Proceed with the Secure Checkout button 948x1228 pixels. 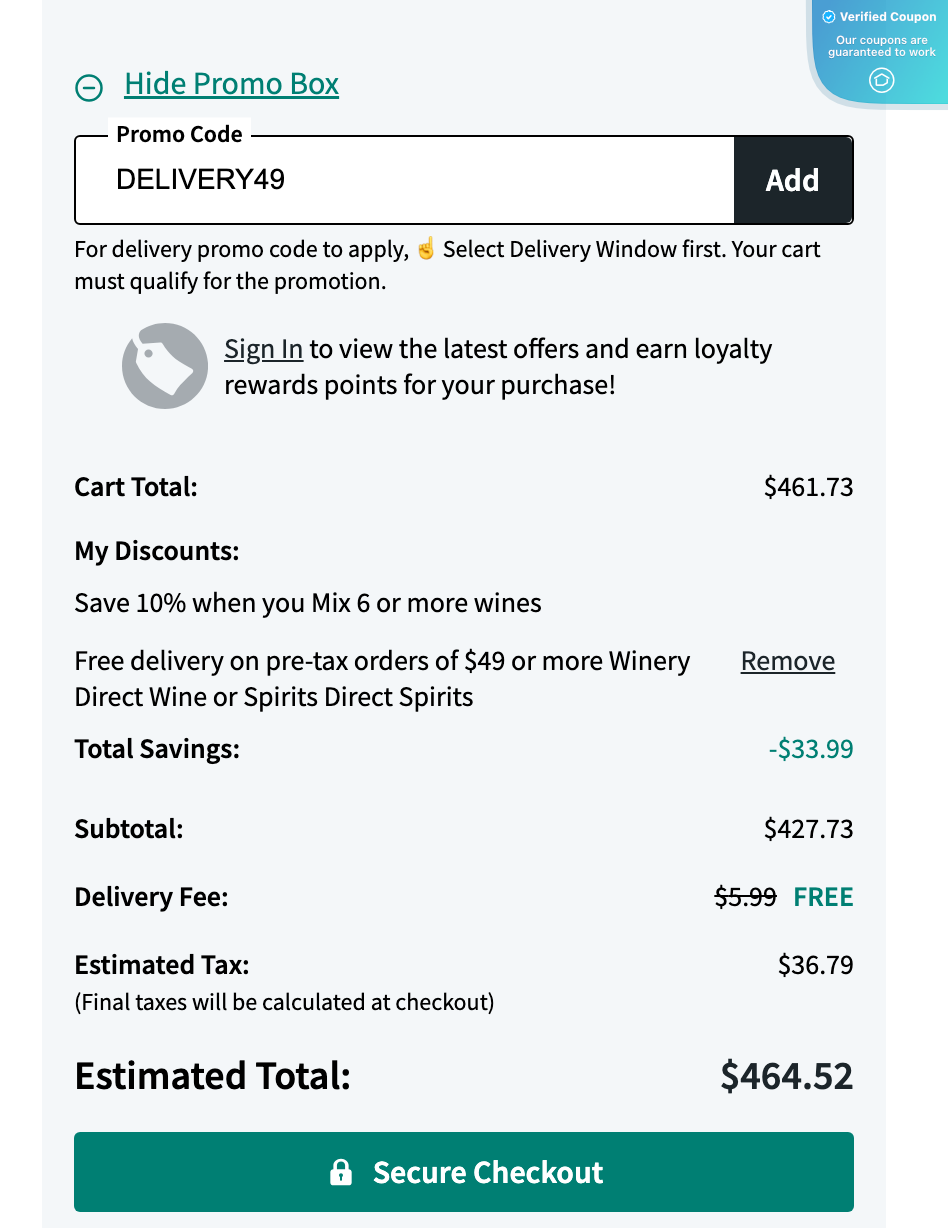[x=464, y=1172]
